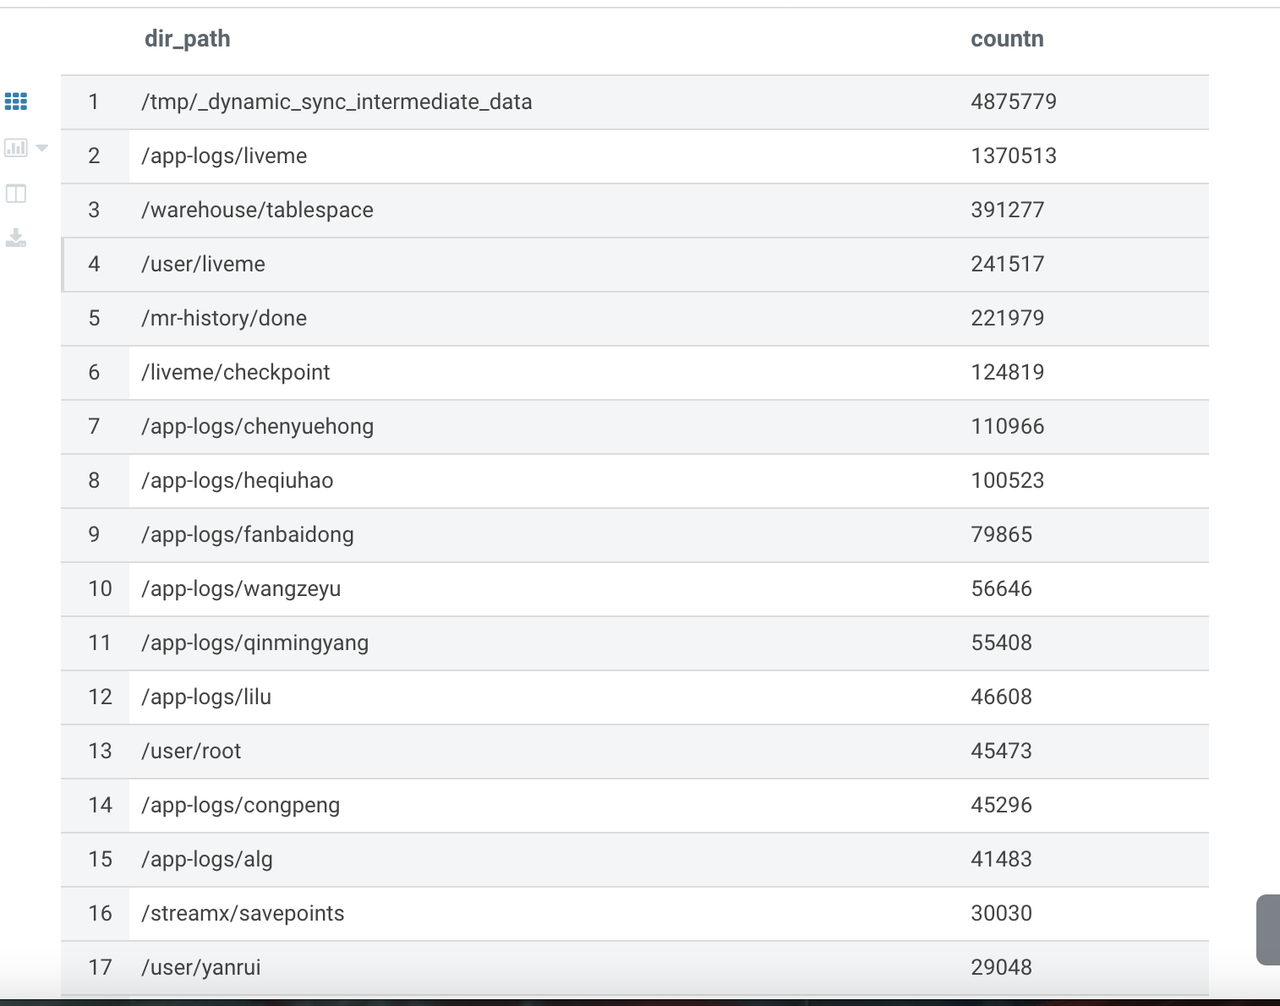Select the /mr-history/done row
Image resolution: width=1280 pixels, height=1006 pixels.
pyautogui.click(x=223, y=318)
